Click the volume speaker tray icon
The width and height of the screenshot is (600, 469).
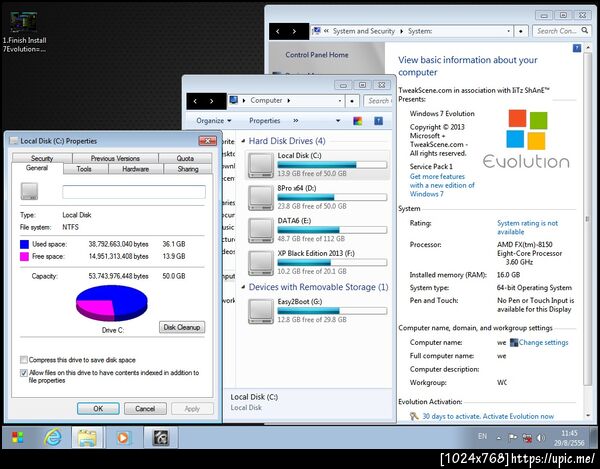point(541,438)
